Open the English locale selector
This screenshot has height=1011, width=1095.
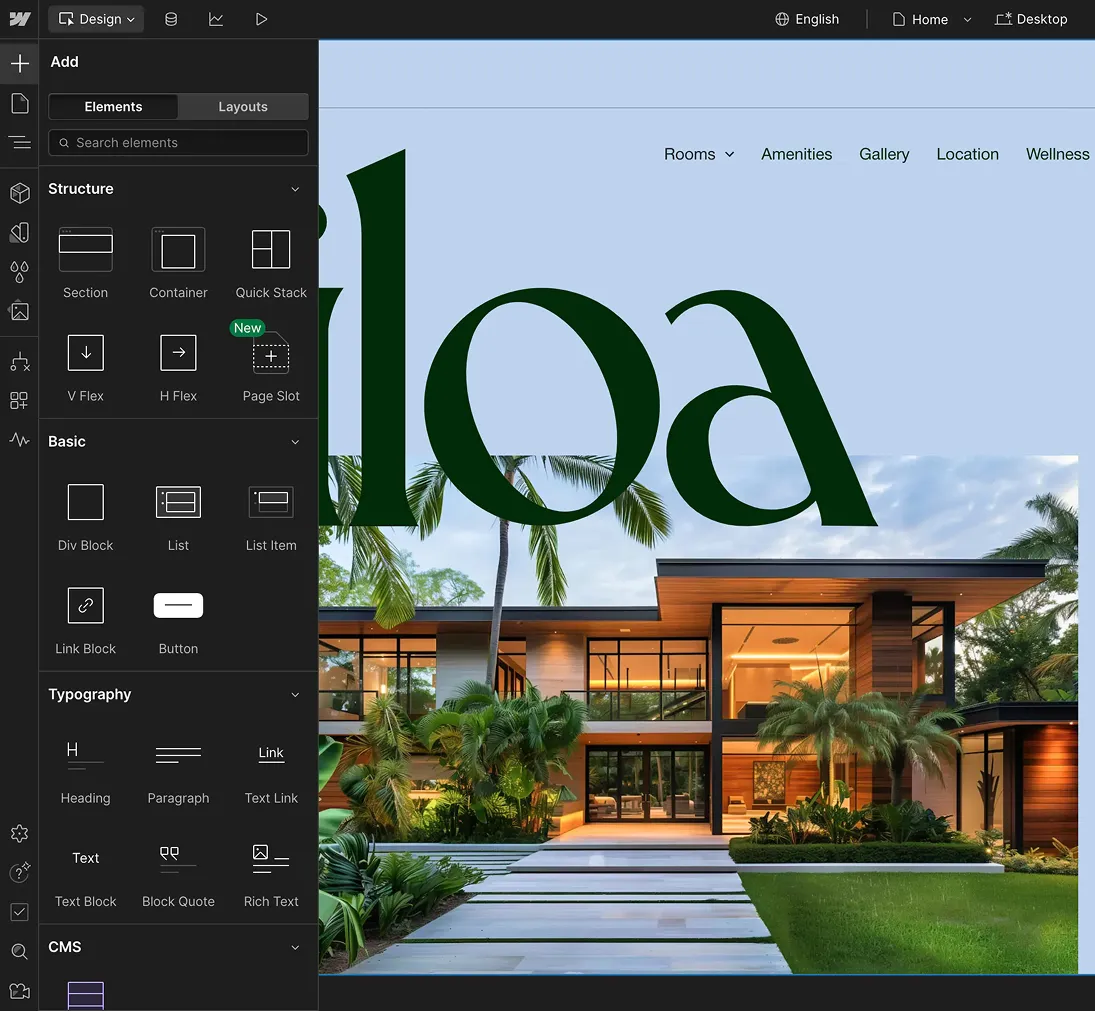click(807, 19)
